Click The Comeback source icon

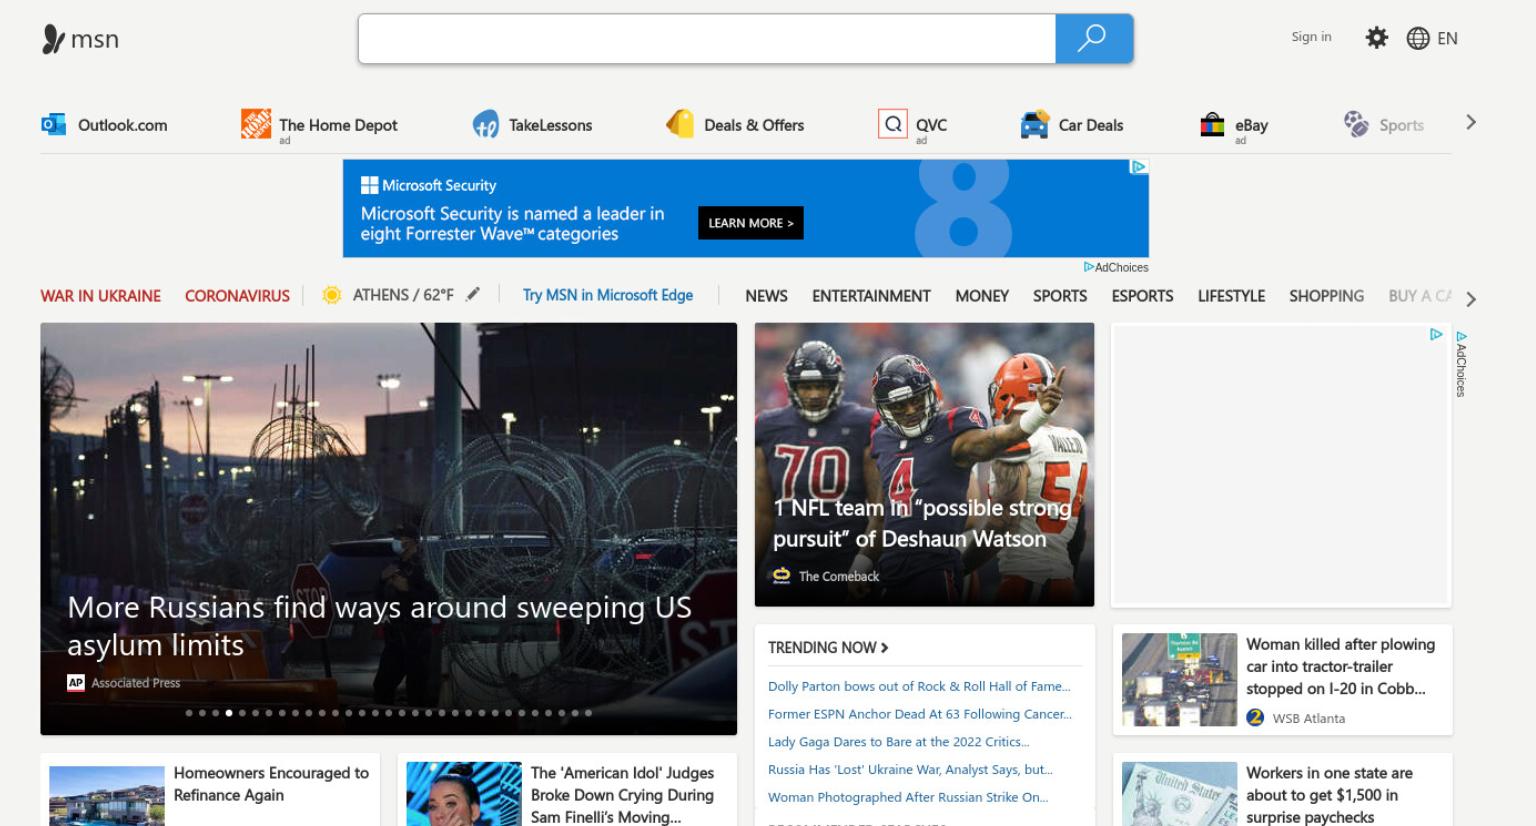[x=782, y=576]
